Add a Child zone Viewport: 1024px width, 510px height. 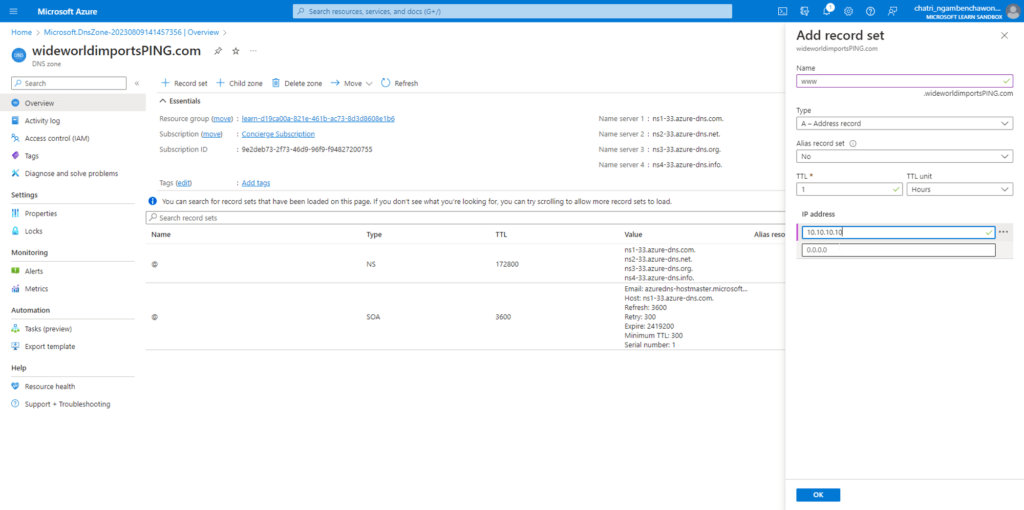pos(240,84)
